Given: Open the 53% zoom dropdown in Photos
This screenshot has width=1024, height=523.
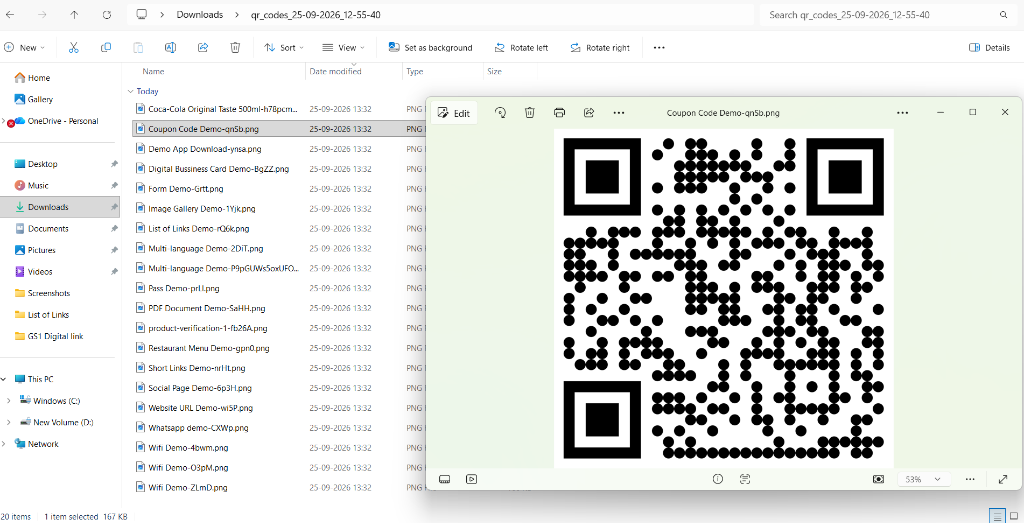Looking at the screenshot, I should 923,479.
